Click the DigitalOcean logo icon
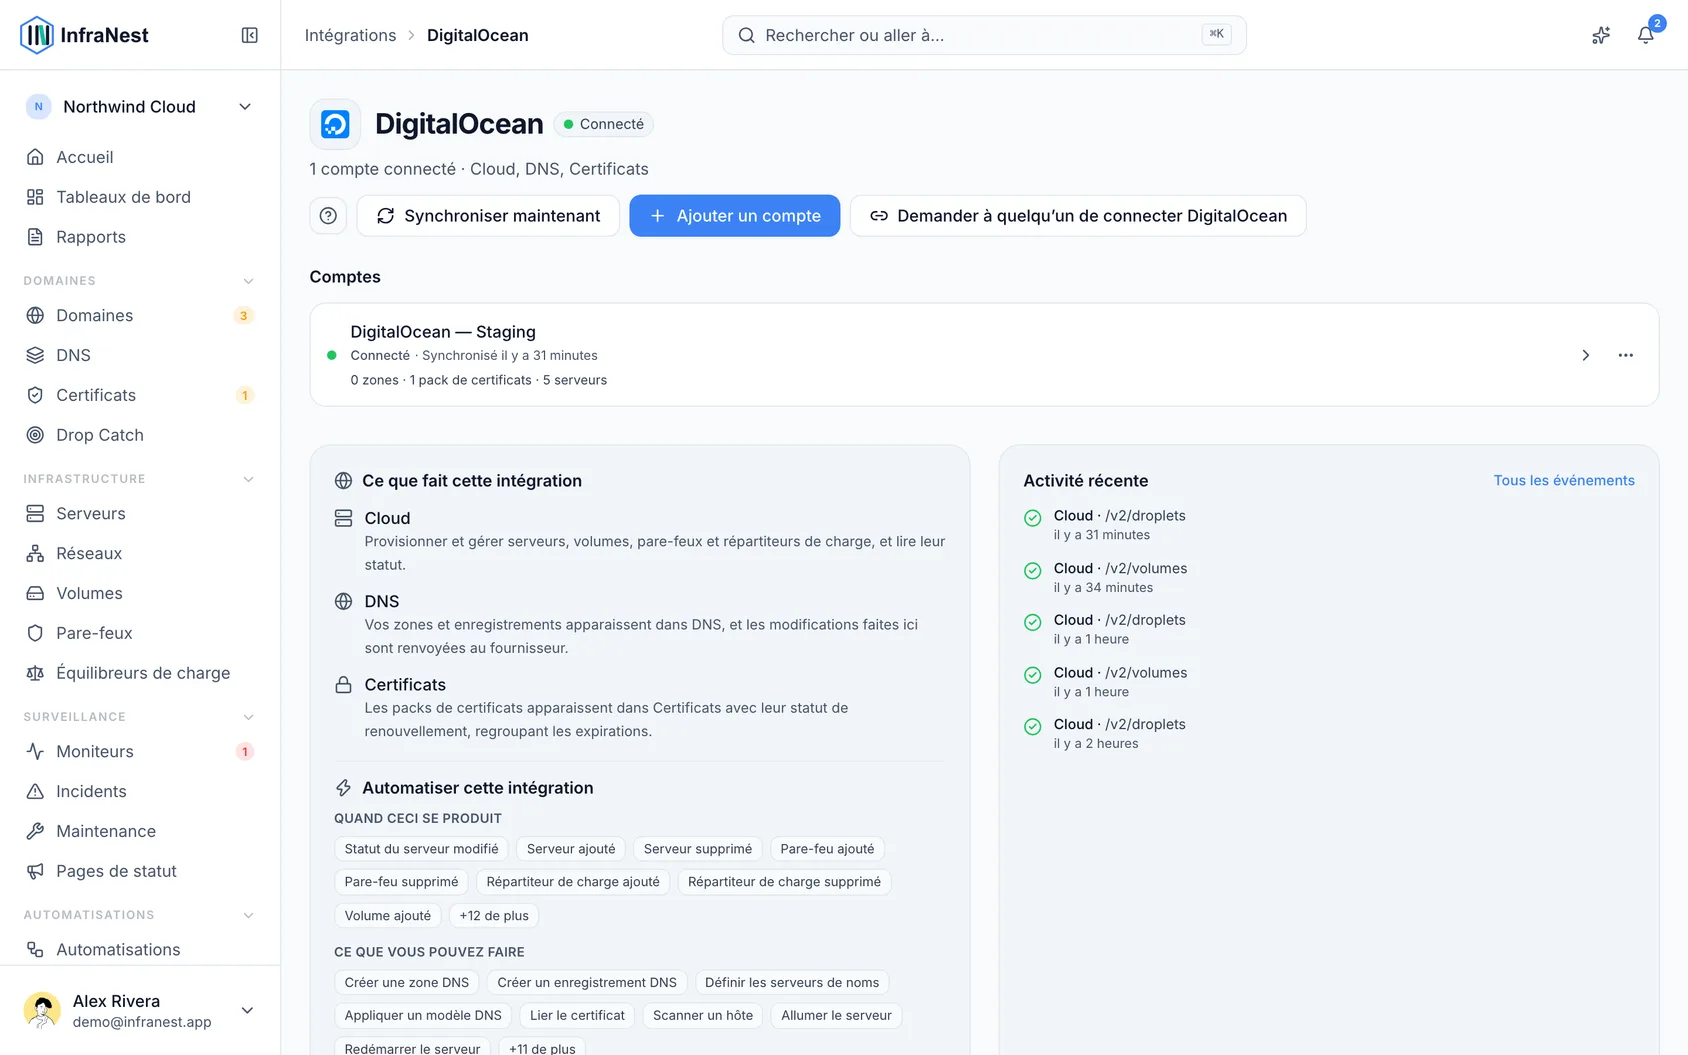The image size is (1688, 1055). (x=335, y=124)
